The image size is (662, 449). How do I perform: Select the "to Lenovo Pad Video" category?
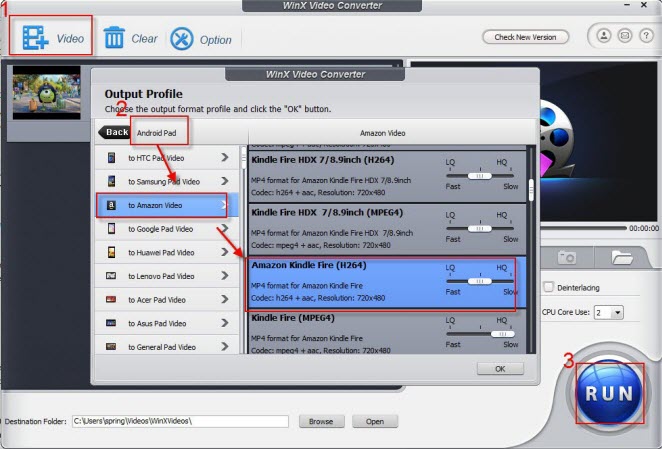(x=167, y=276)
